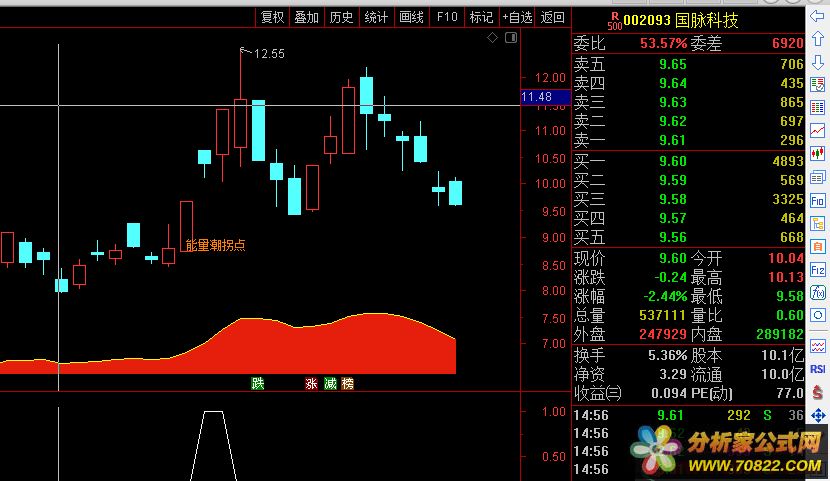The height and width of the screenshot is (481, 830).
Task: Select the 统计 statistics menu item
Action: coord(376,17)
